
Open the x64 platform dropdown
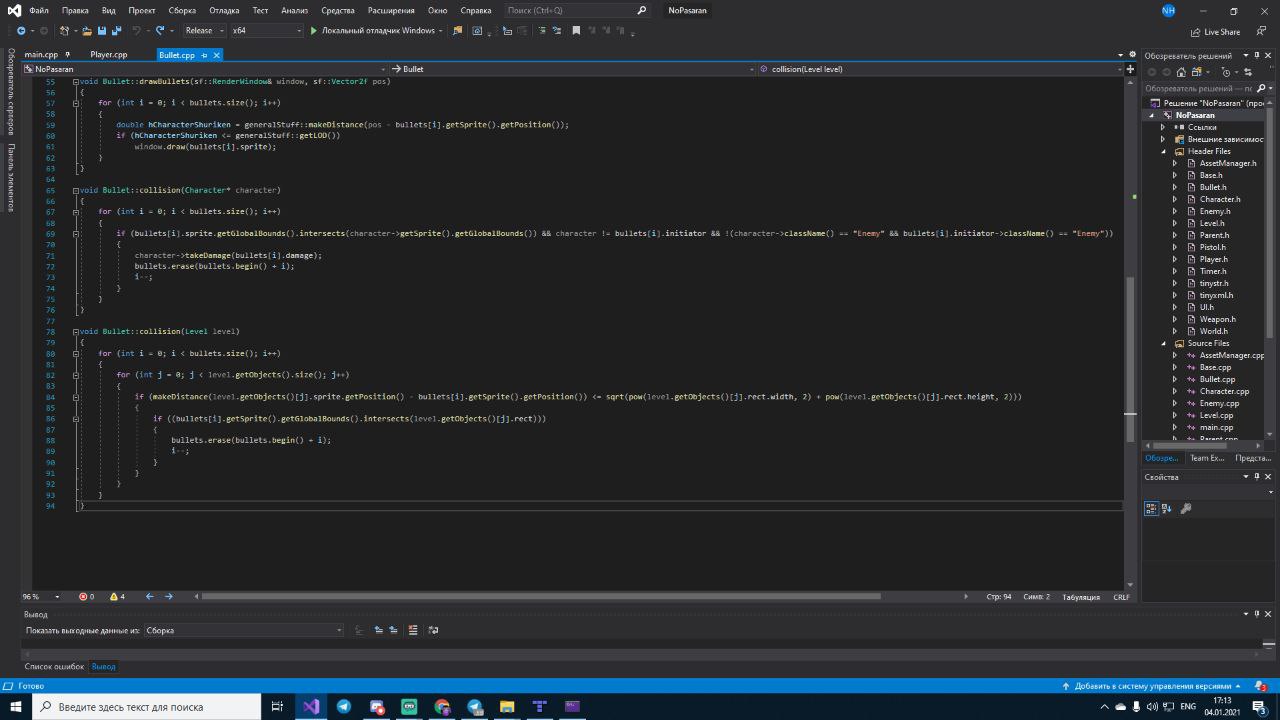coord(266,31)
